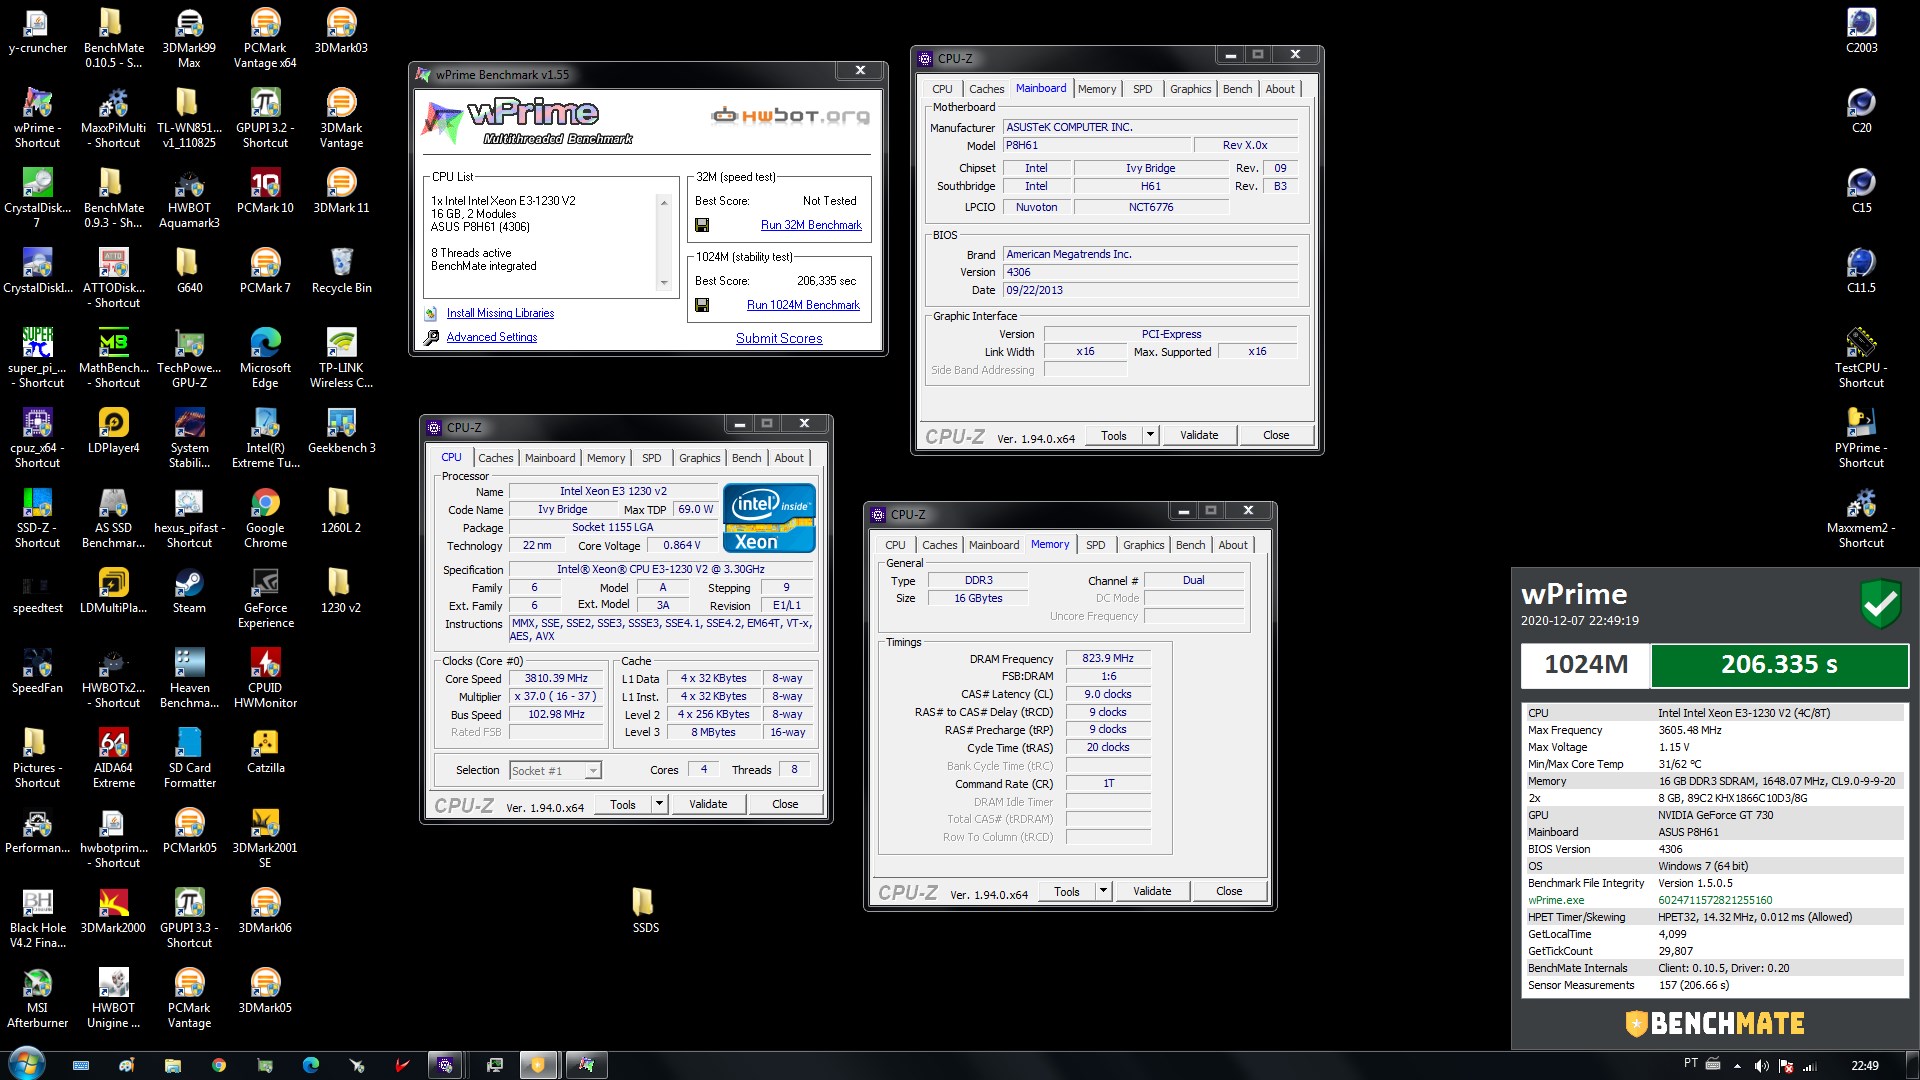Click the taskbar clock showing 22:49
1920x1080 pixels.
1864,1066
